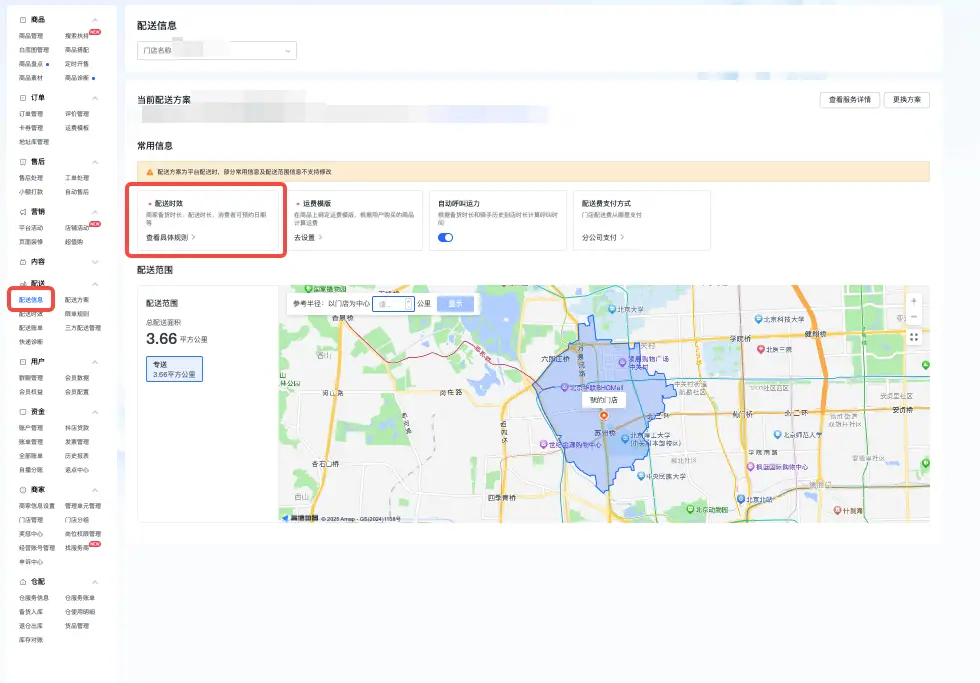Click the 售后 section icon in sidebar
Screen dimensions: 980x683
[x=23, y=162]
